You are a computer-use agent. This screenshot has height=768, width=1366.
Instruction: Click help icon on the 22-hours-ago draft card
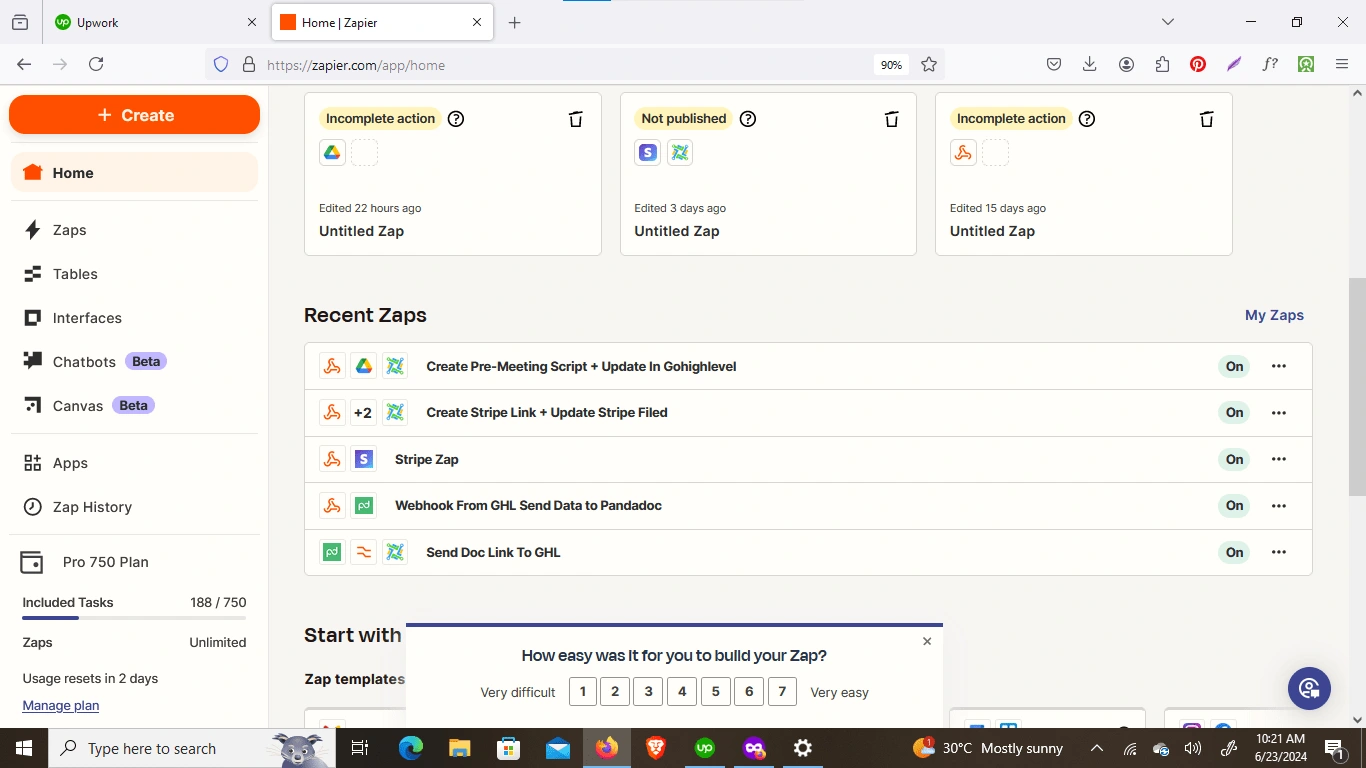[x=456, y=118]
